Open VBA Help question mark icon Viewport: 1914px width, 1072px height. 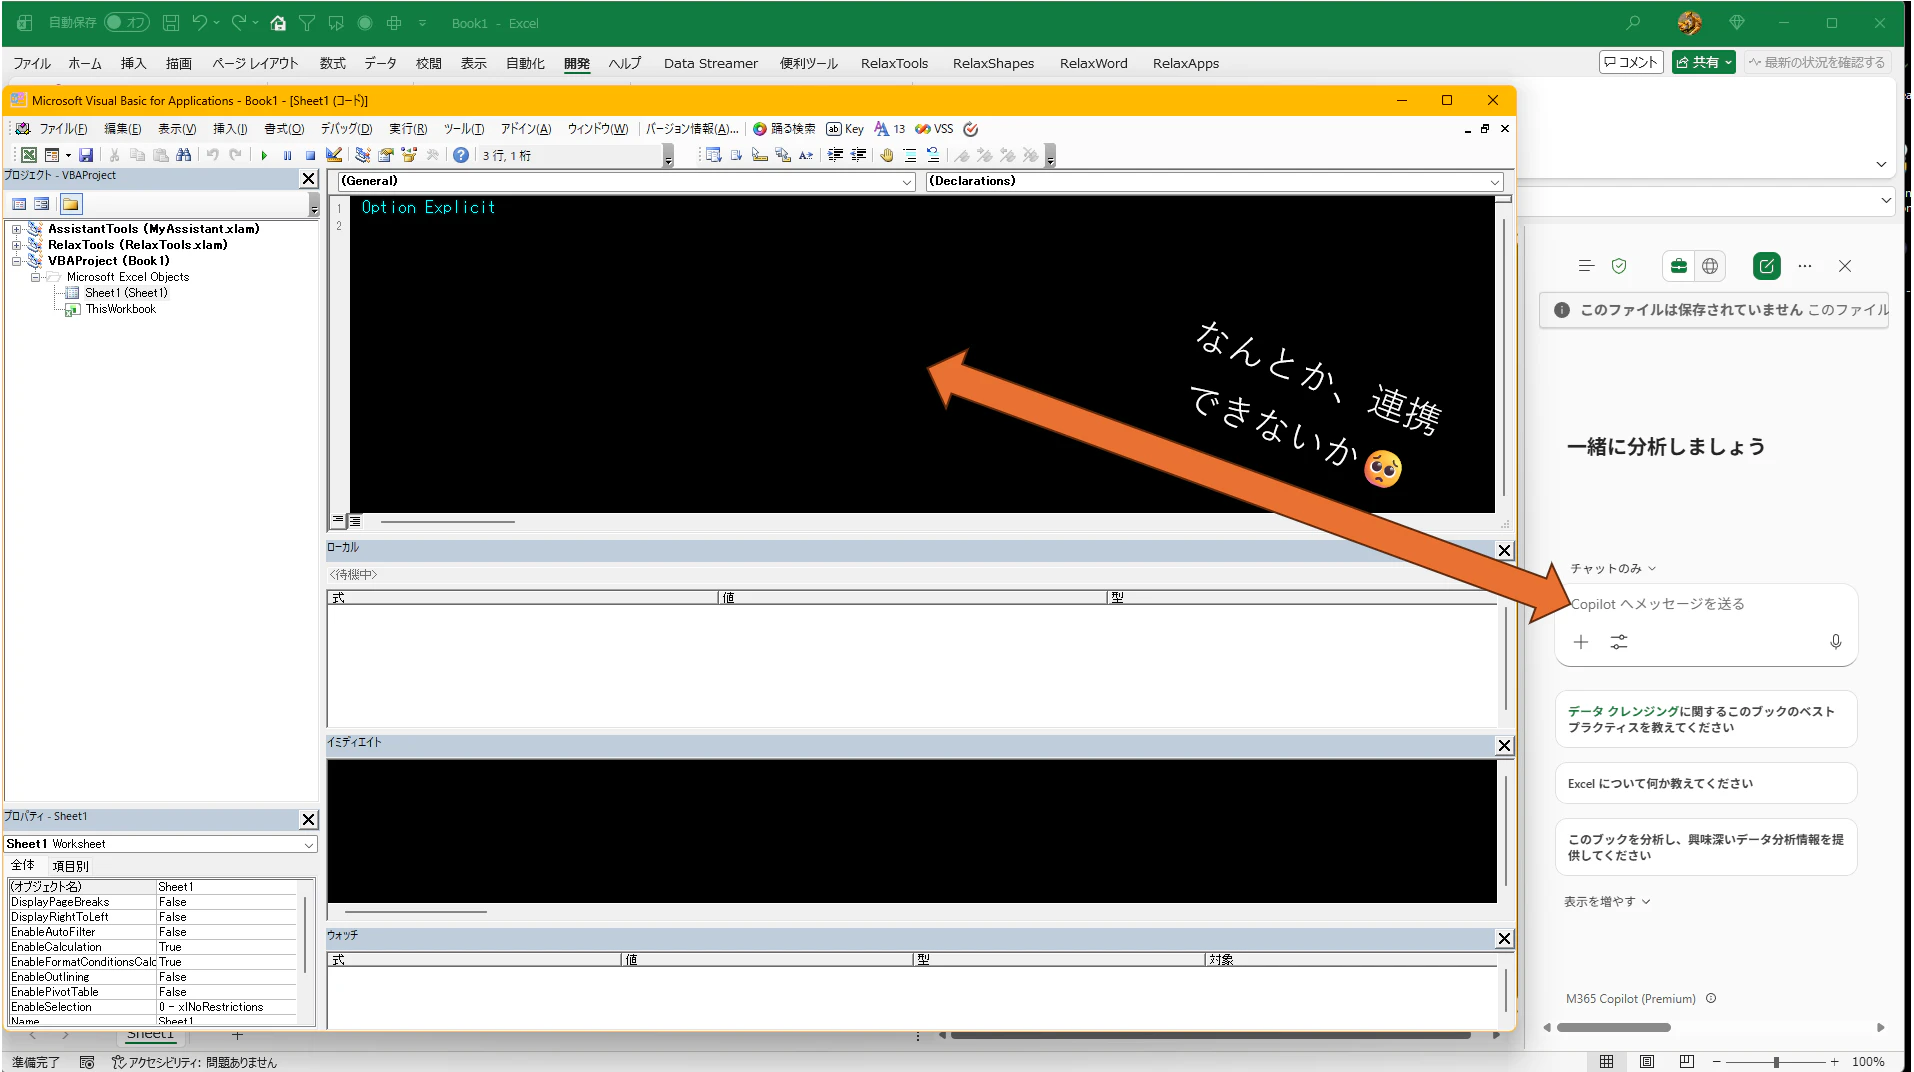[461, 155]
